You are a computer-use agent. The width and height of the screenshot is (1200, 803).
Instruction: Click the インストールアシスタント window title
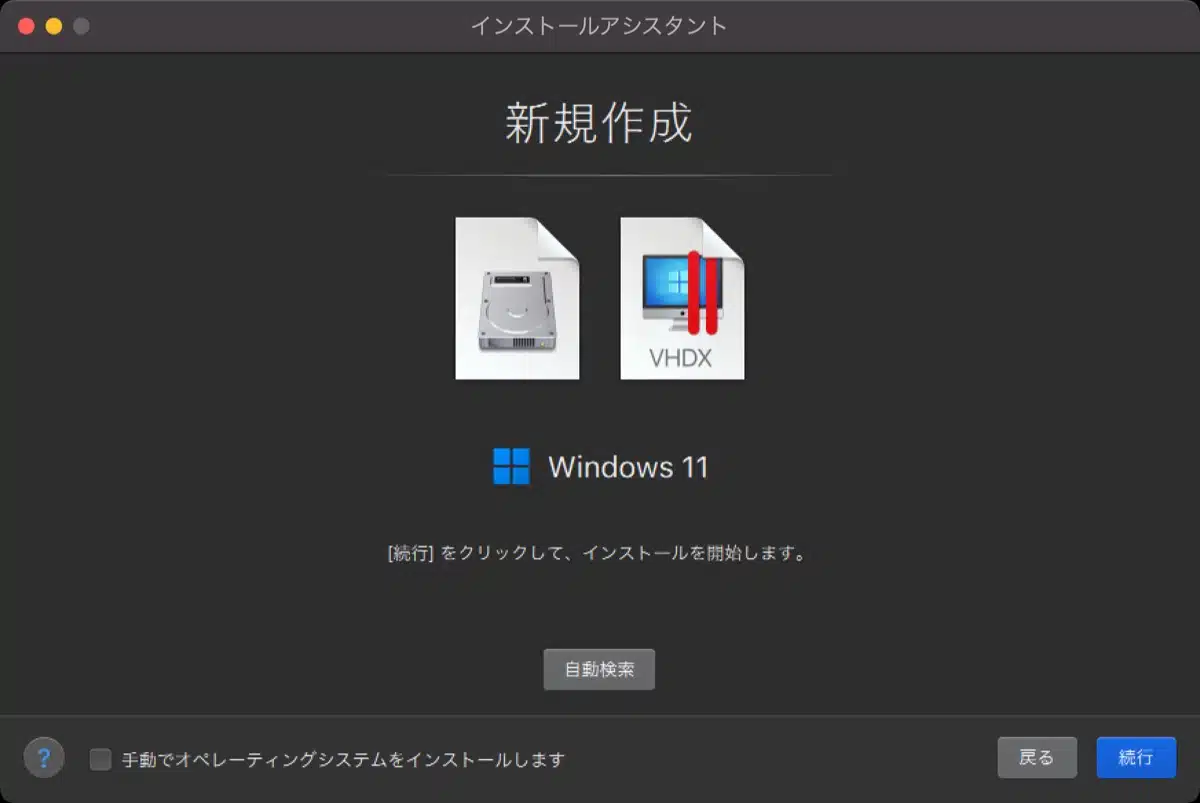(x=599, y=26)
